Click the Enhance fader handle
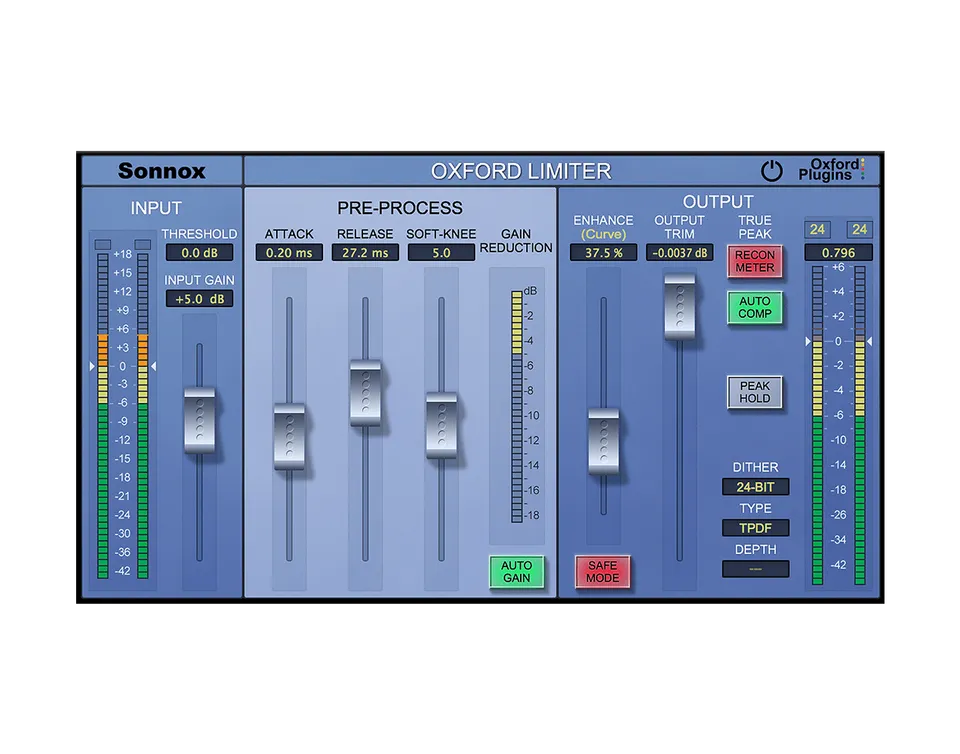Screen dimensions: 960x754 [604, 441]
